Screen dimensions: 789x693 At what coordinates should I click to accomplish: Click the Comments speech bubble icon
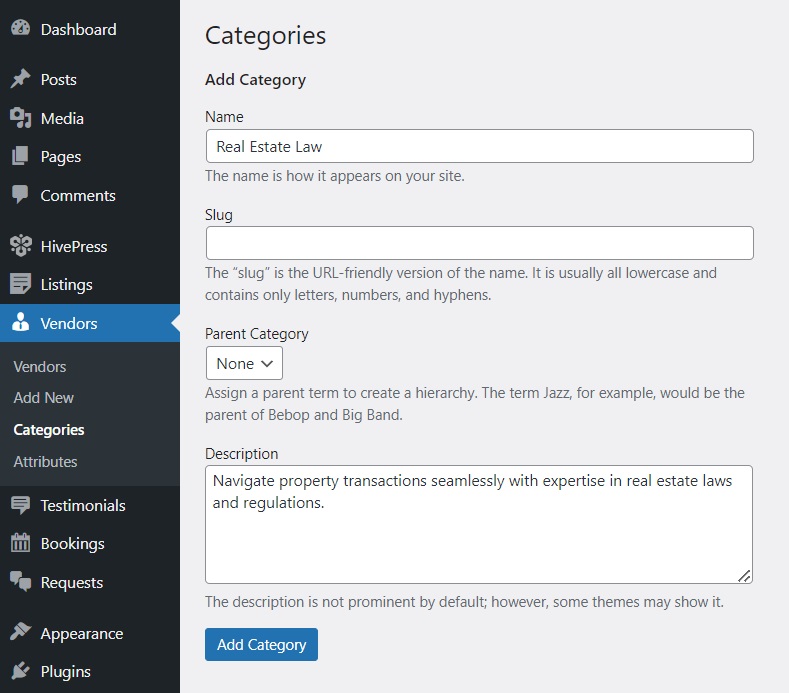pyautogui.click(x=20, y=196)
